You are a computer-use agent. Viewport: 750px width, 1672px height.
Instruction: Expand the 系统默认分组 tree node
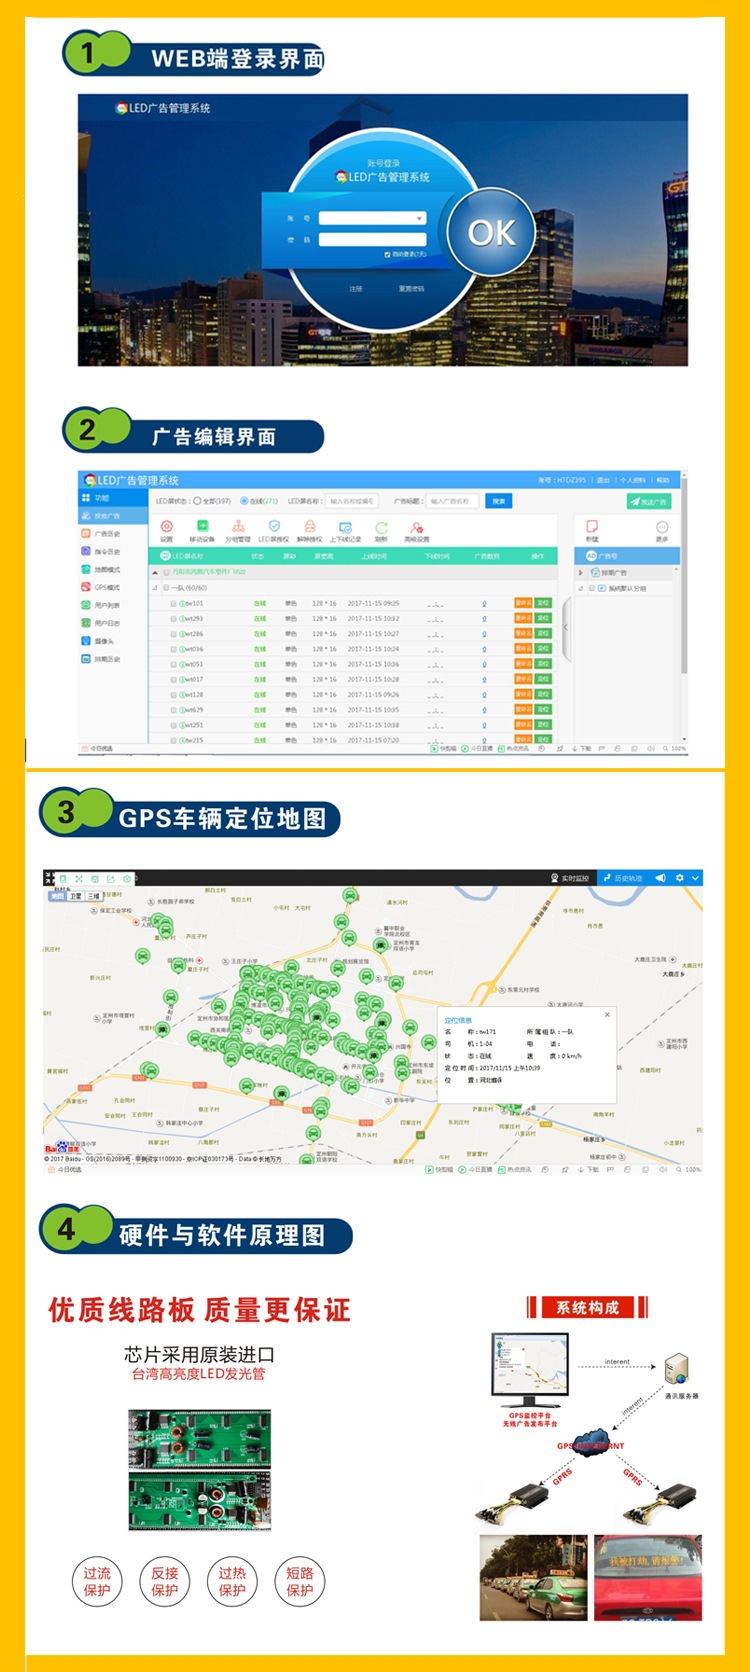click(x=582, y=589)
